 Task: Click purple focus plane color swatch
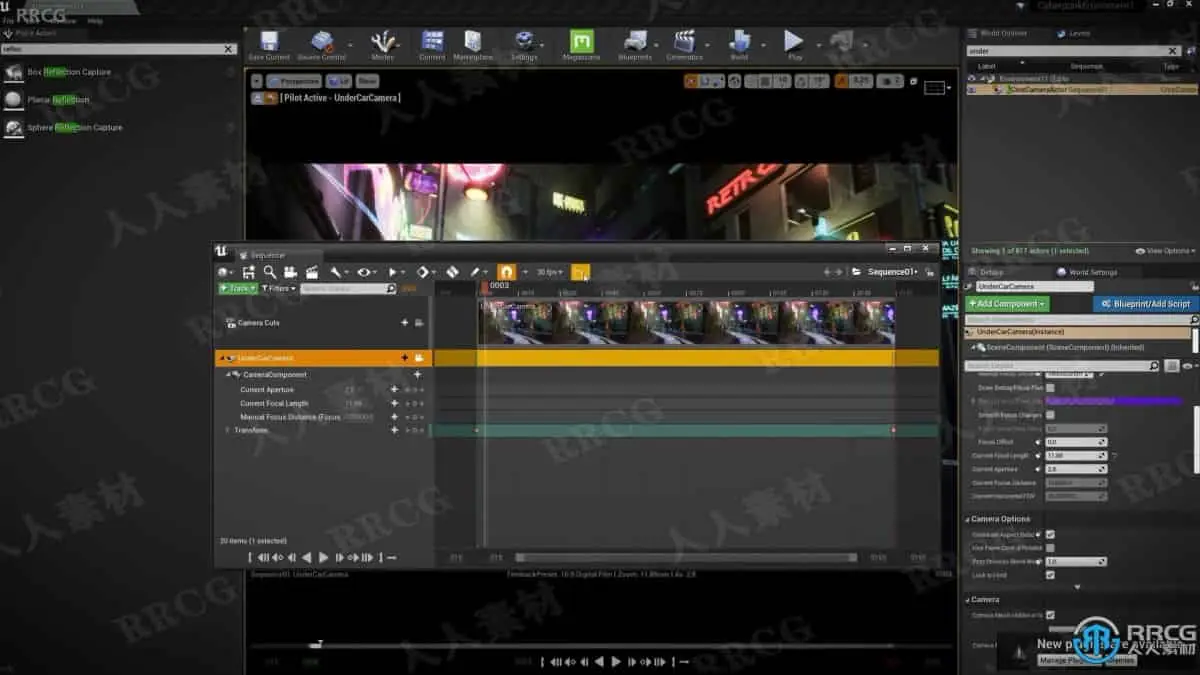[x=1113, y=401]
